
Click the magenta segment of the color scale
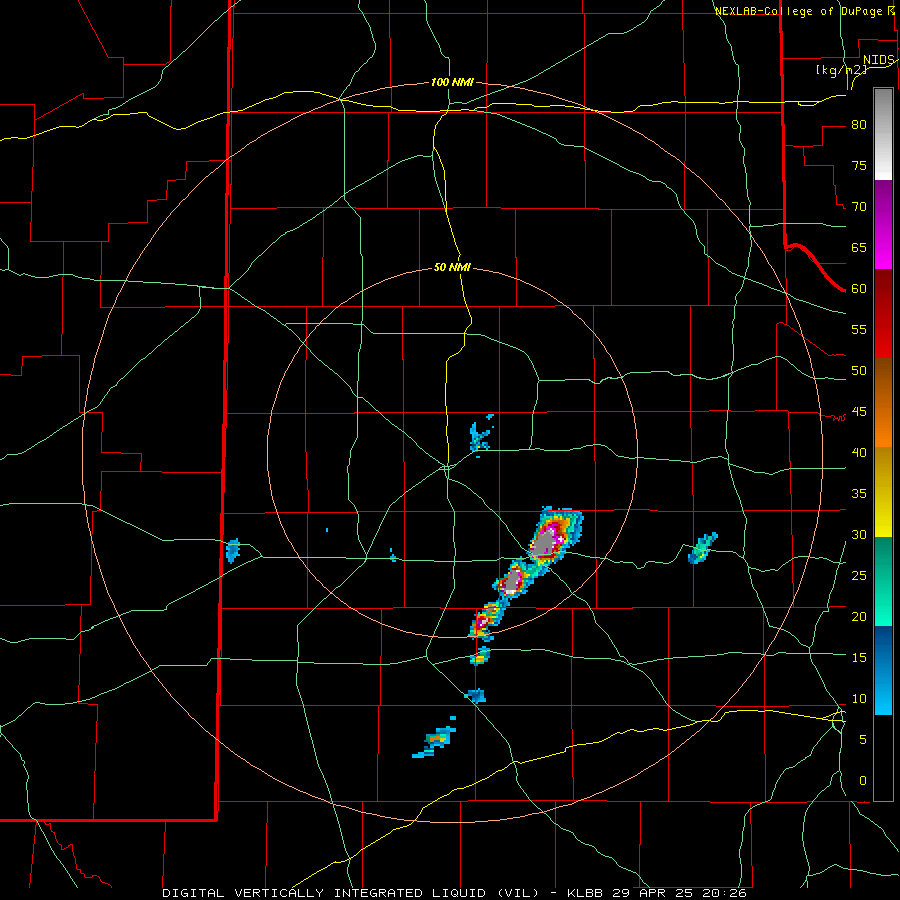pos(883,224)
